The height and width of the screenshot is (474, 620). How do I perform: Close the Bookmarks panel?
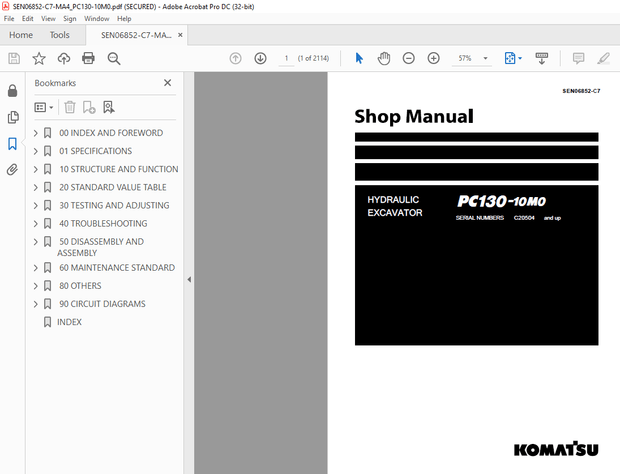(168, 83)
